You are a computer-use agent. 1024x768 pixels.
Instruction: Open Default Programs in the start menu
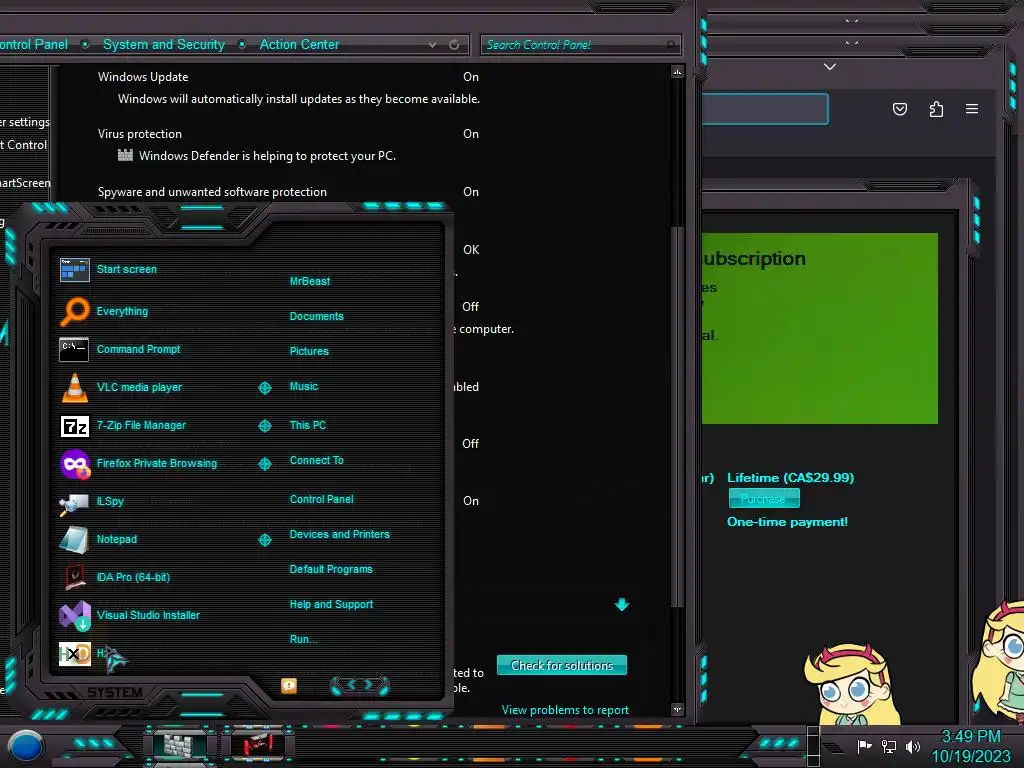(330, 569)
